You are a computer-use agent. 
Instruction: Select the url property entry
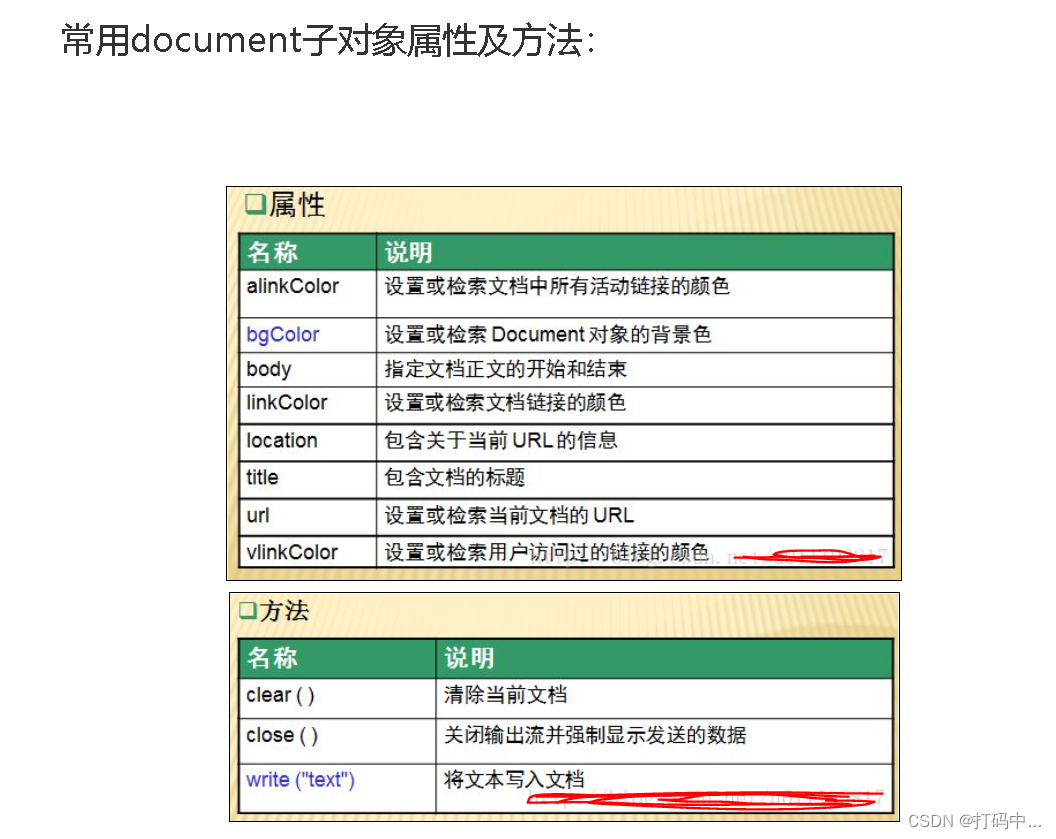coord(256,516)
